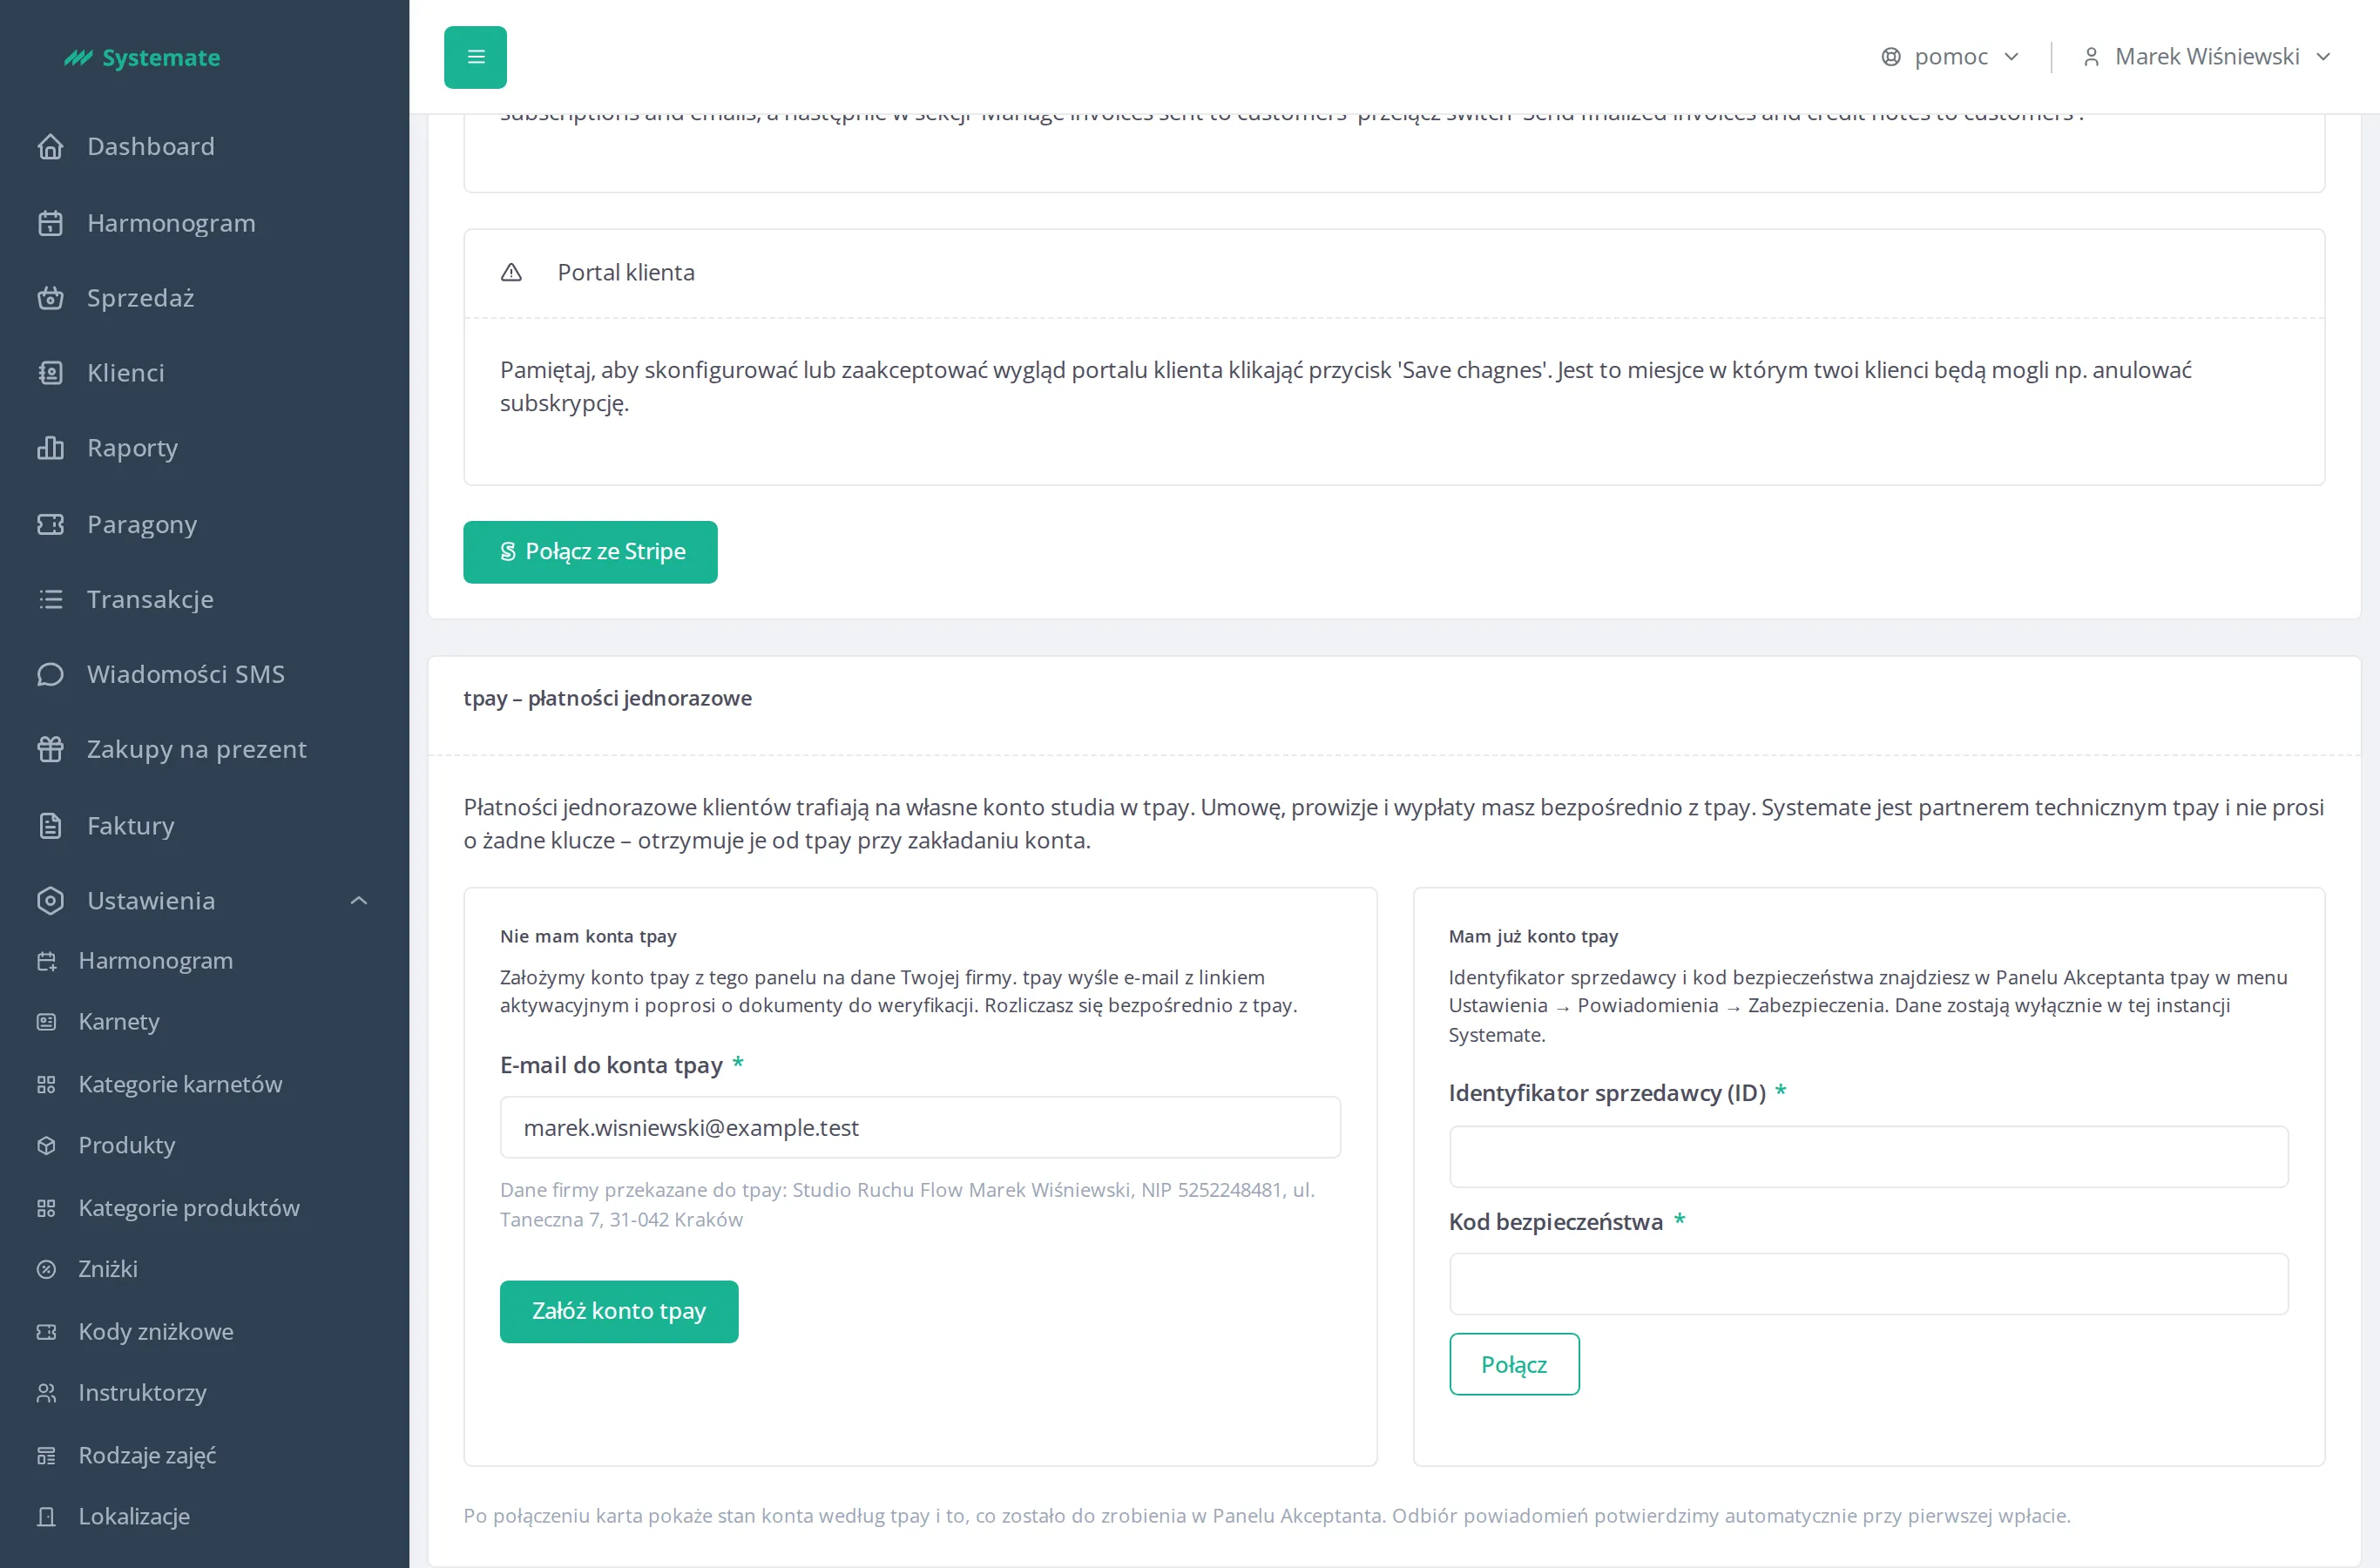2380x1568 pixels.
Task: Open Marek Wiśniewski account dropdown
Action: (2207, 57)
